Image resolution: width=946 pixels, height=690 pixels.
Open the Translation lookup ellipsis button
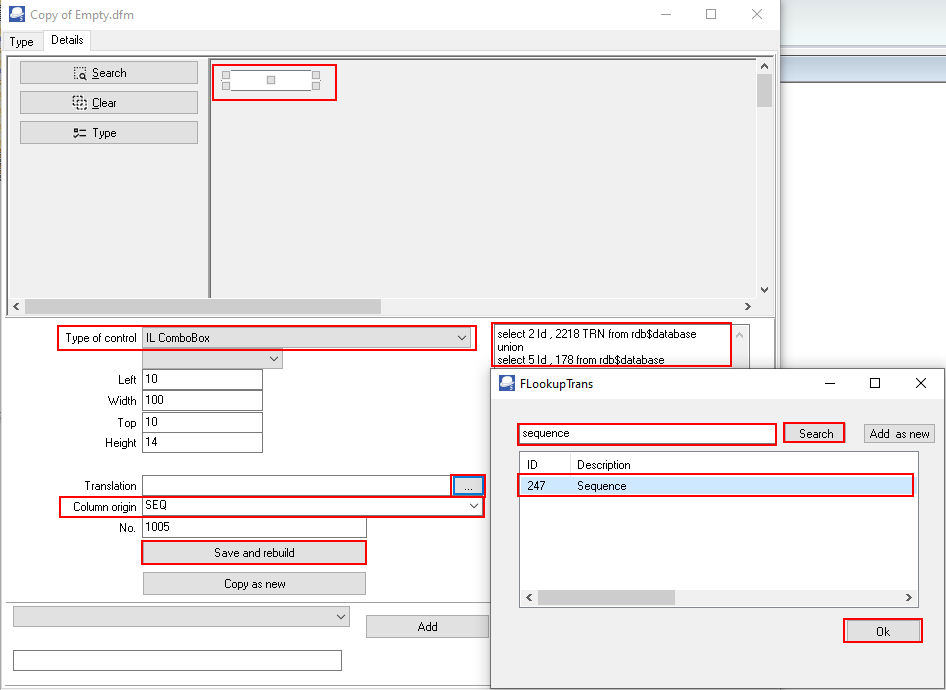point(468,486)
